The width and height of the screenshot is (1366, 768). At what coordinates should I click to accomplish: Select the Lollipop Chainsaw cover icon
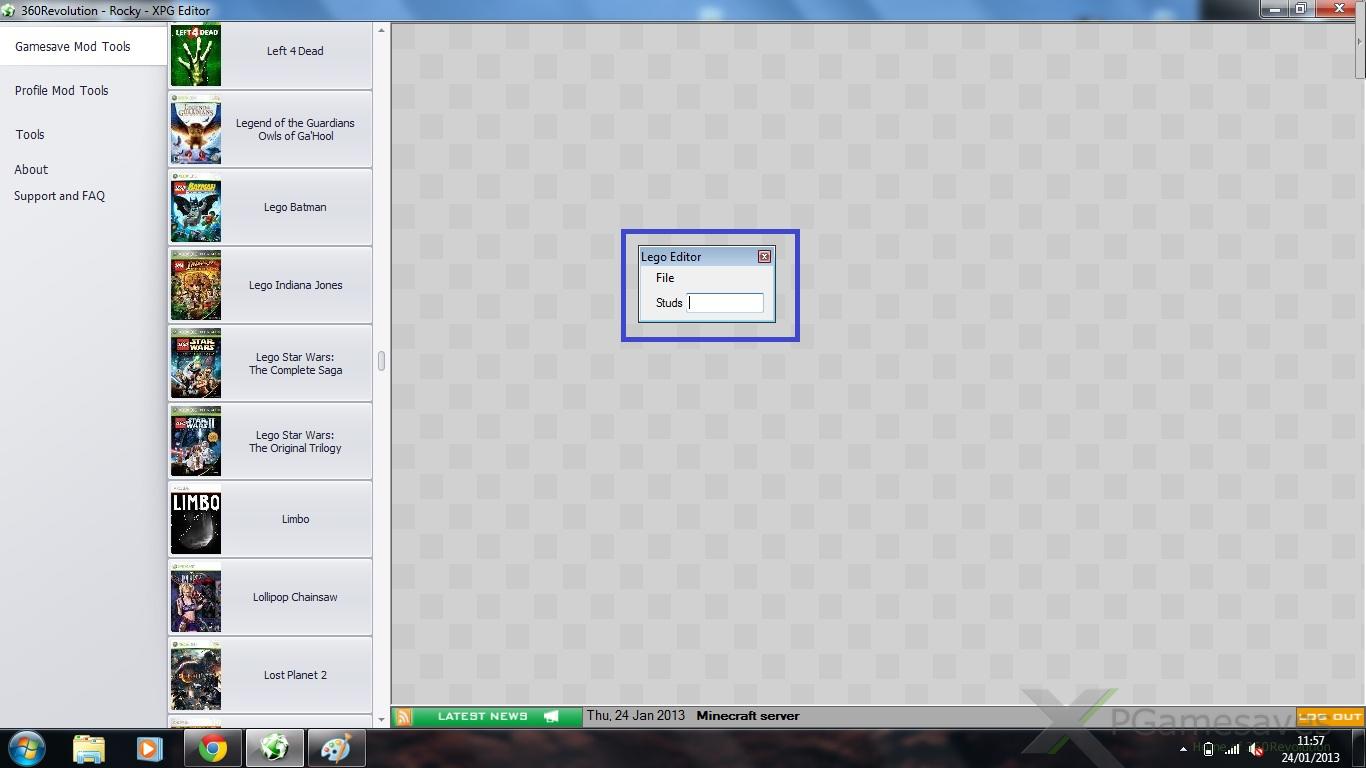click(196, 598)
